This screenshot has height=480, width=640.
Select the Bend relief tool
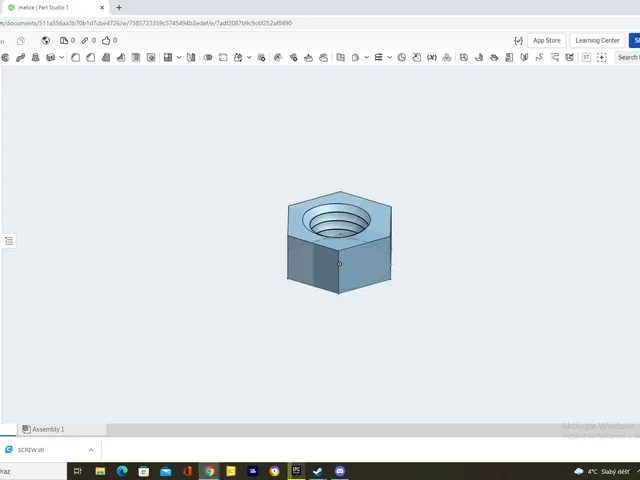coord(524,58)
